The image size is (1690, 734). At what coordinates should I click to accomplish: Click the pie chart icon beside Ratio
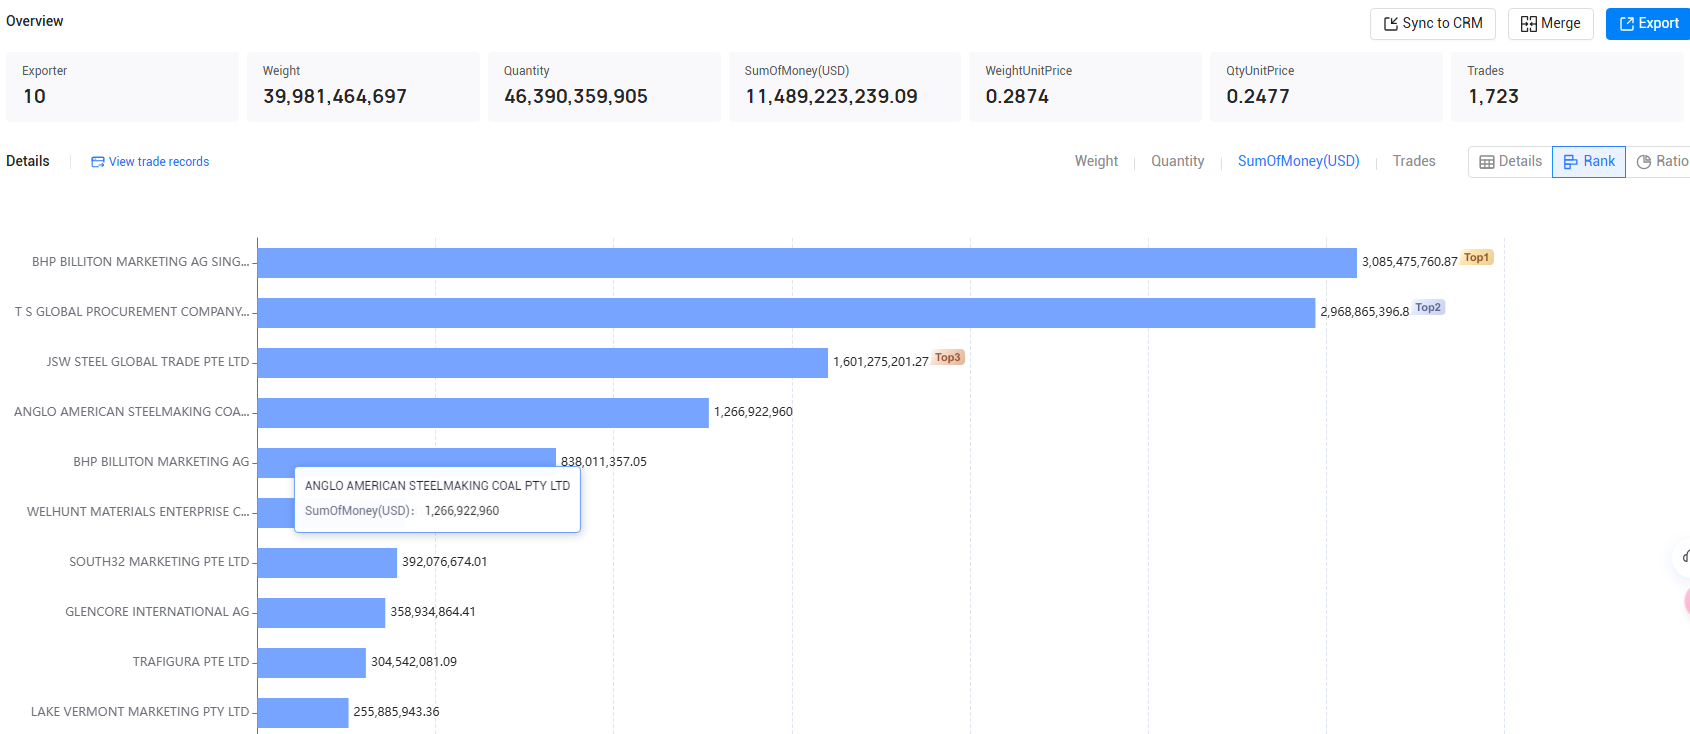(x=1644, y=162)
